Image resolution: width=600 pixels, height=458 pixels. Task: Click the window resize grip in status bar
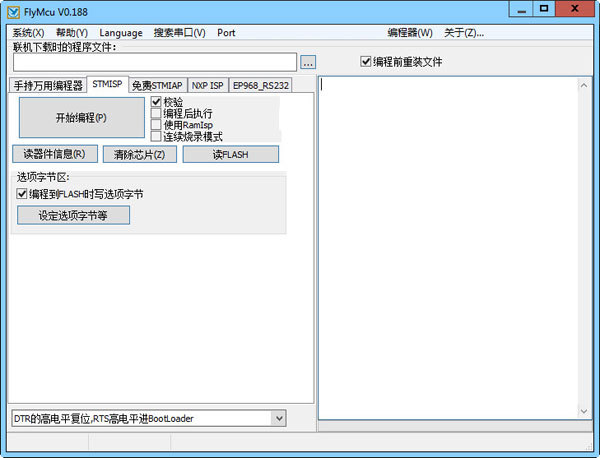pos(589,447)
